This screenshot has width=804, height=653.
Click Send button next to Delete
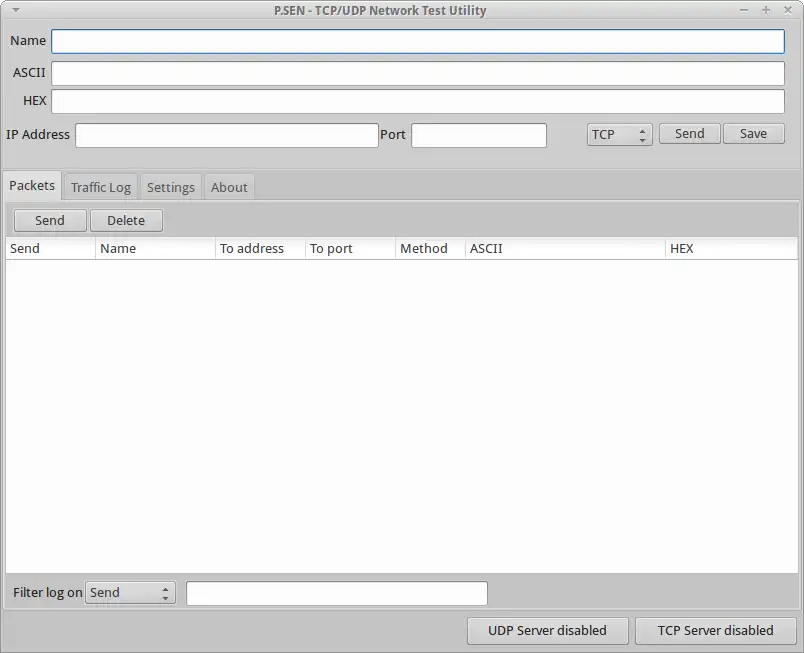click(50, 220)
